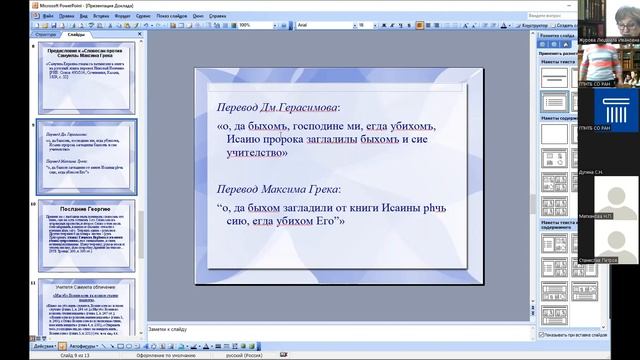Viewport: 640px width, 360px height.
Task: Open the font size dropdown
Action: (x=375, y=25)
